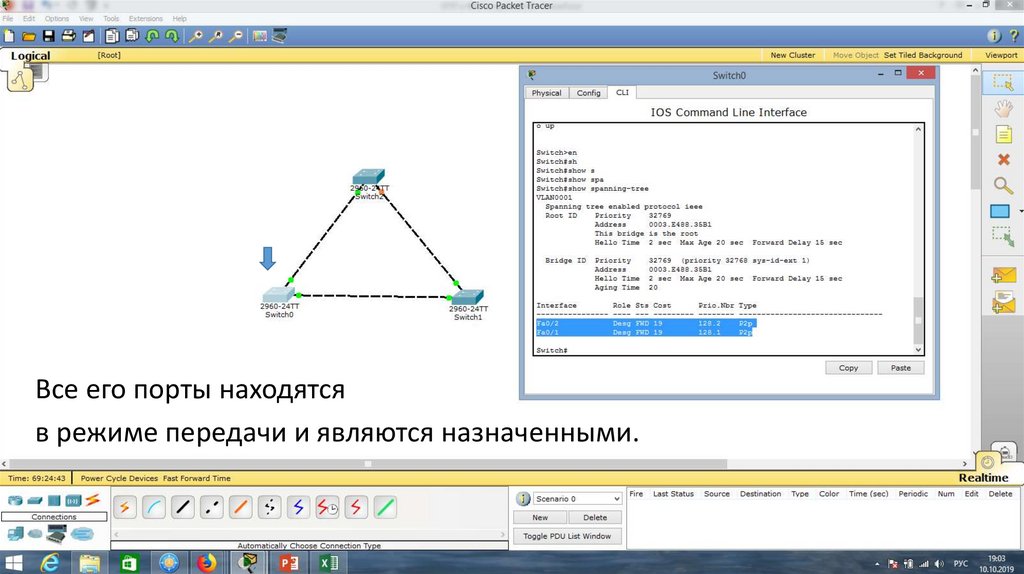The width and height of the screenshot is (1024, 574).
Task: Select the Place Note tool
Action: 1003,135
